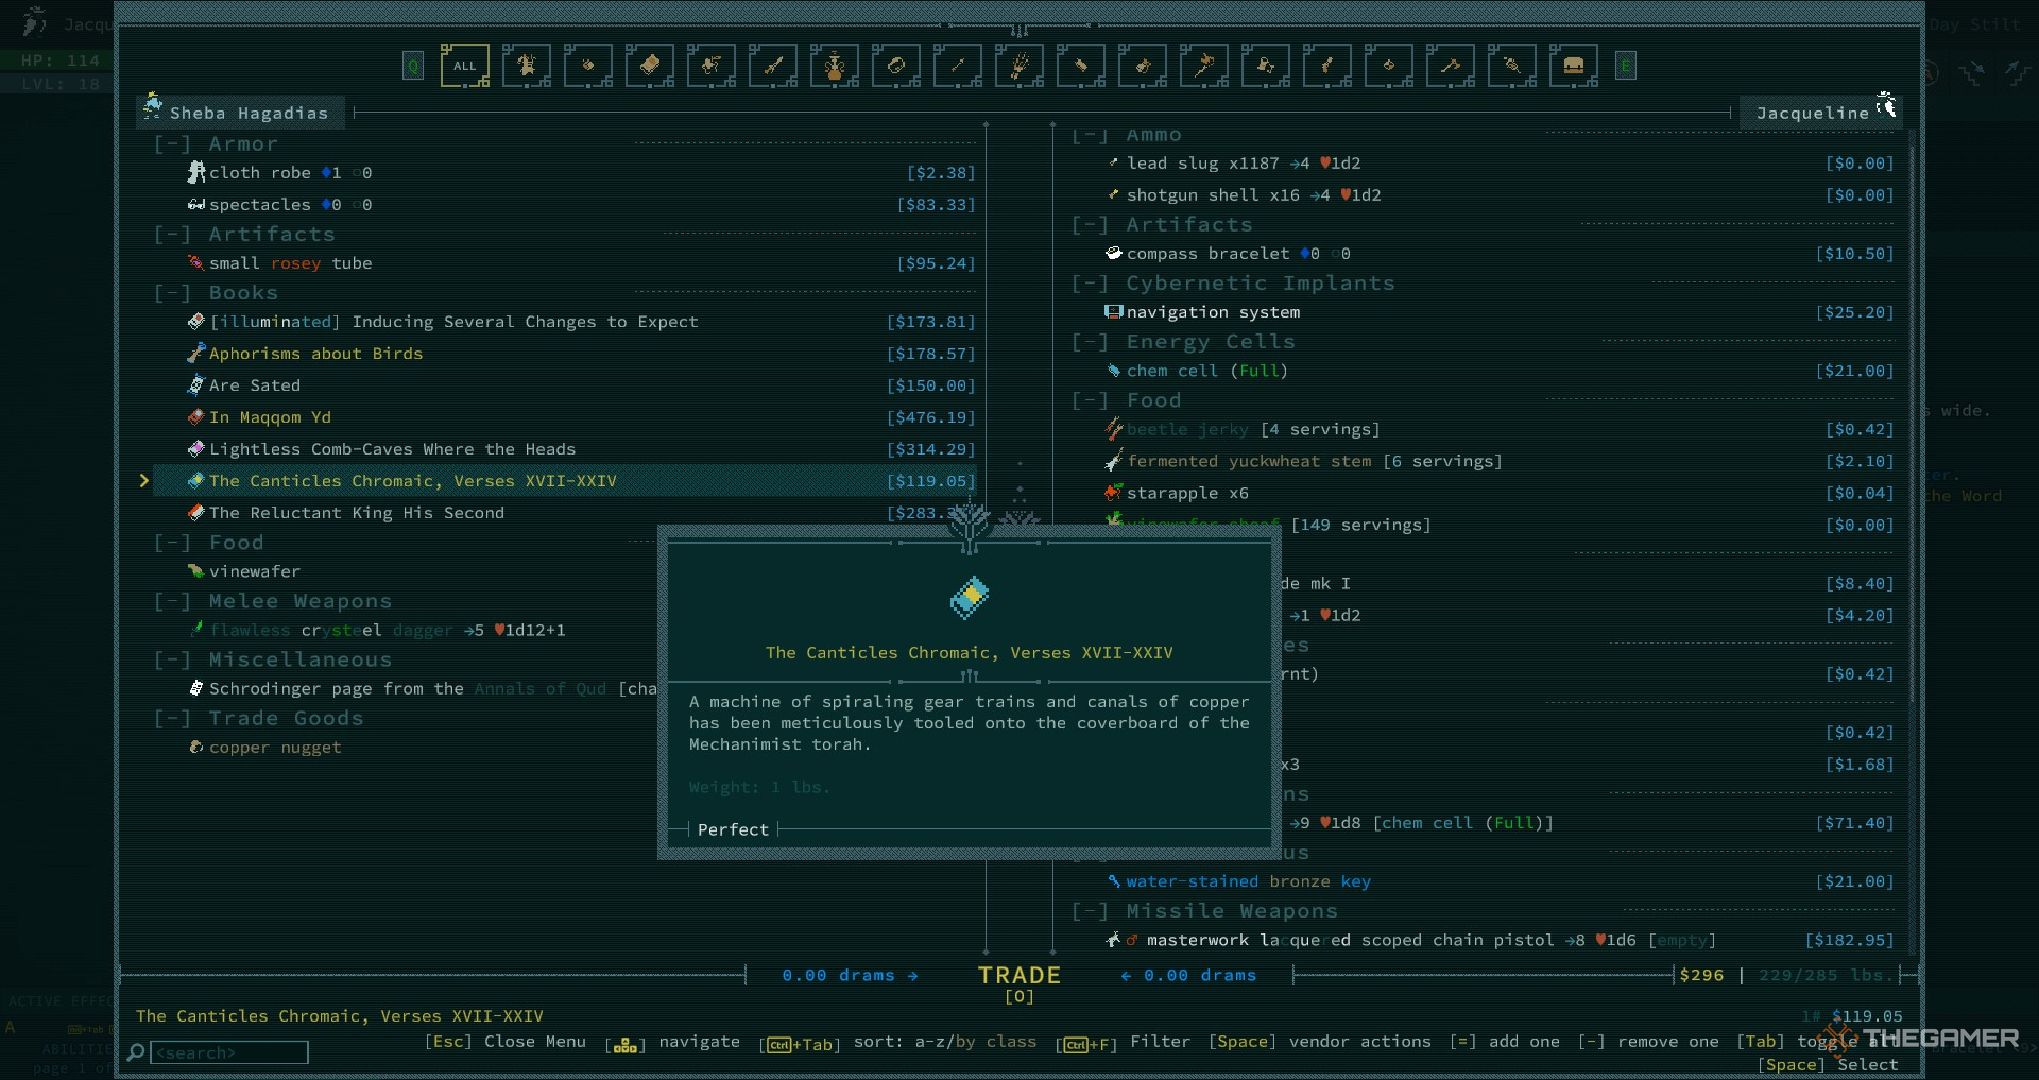Toggle sort a-z/by class option
2039x1080 pixels.
click(898, 1042)
